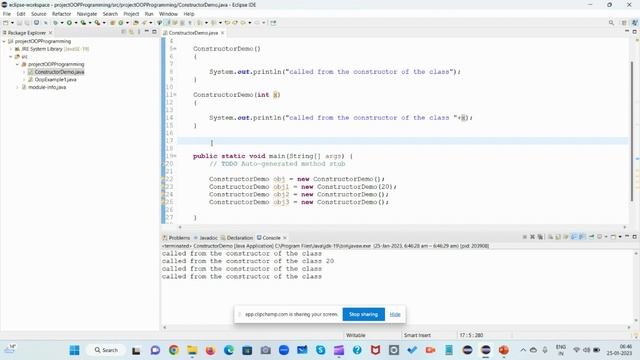The width and height of the screenshot is (640, 360).
Task: Start the Debug toolbar button
Action: (56, 23)
